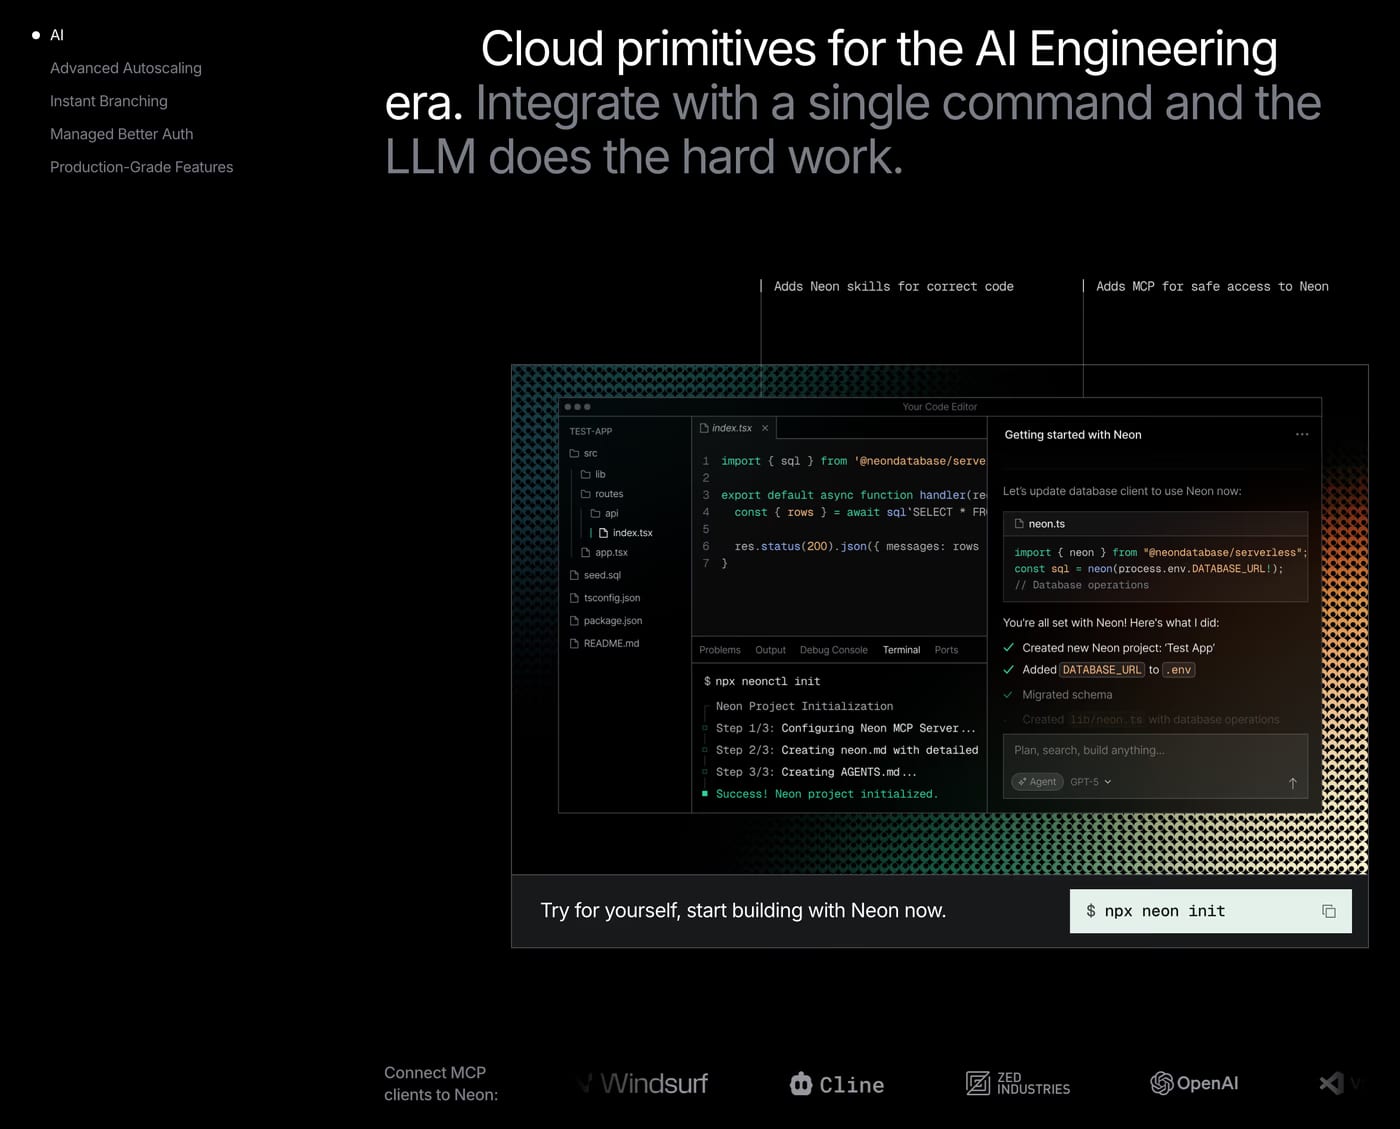Copy the npx neon init command
This screenshot has width=1400, height=1129.
click(1329, 911)
